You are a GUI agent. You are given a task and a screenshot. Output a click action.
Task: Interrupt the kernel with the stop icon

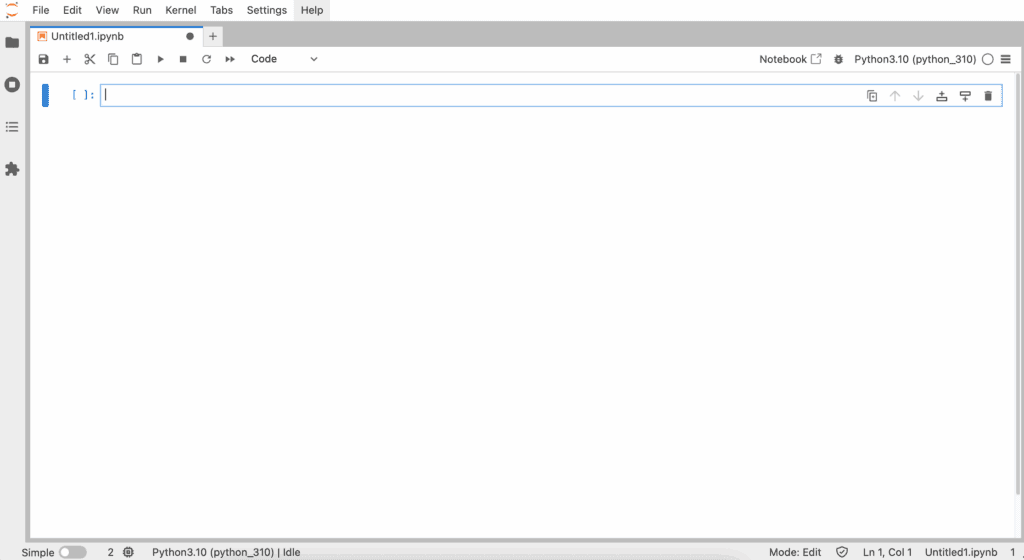pyautogui.click(x=183, y=60)
